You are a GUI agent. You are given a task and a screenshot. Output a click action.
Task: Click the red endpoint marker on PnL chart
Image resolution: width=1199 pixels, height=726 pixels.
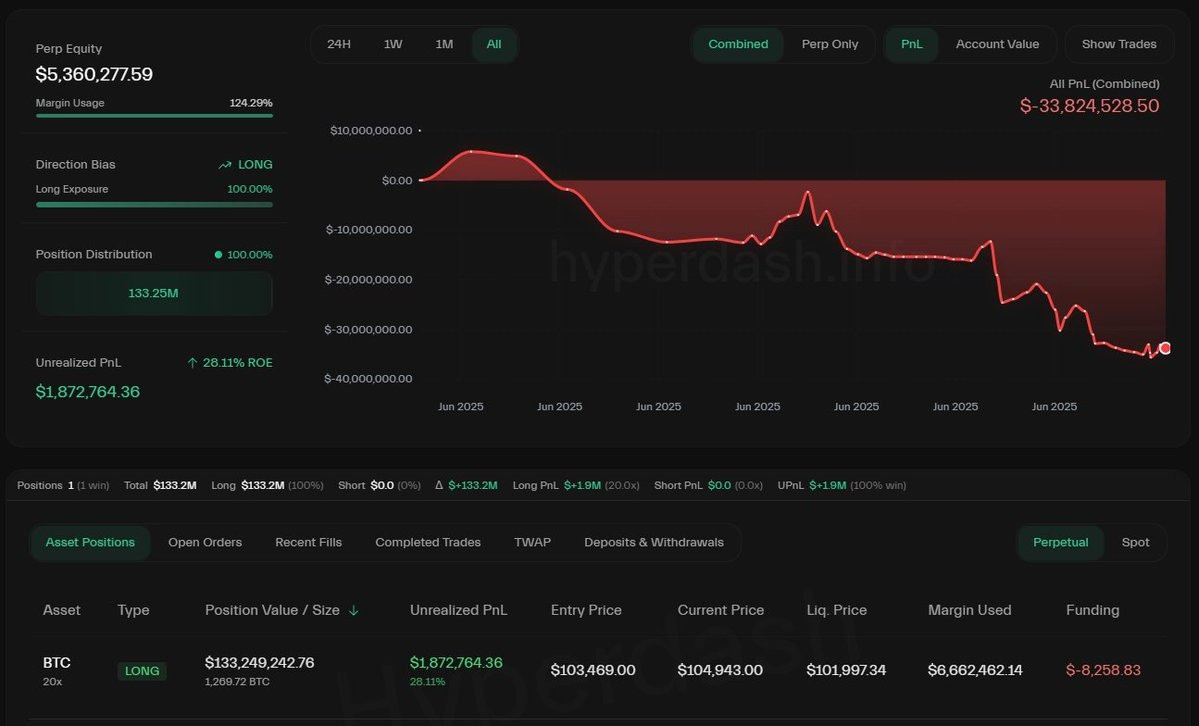click(1165, 348)
